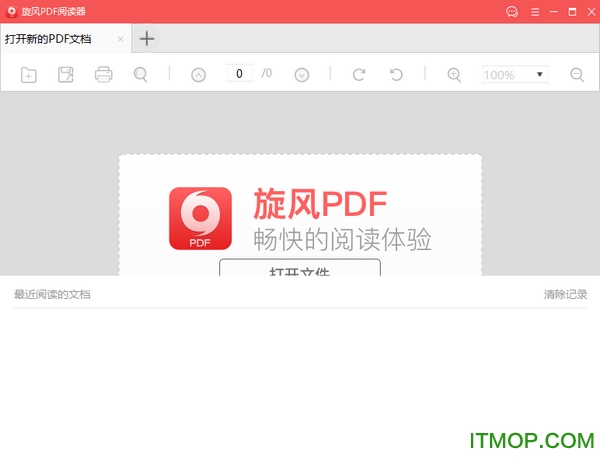Open the hamburger menu in title bar
Viewport: 600px width, 466px height.
535,12
